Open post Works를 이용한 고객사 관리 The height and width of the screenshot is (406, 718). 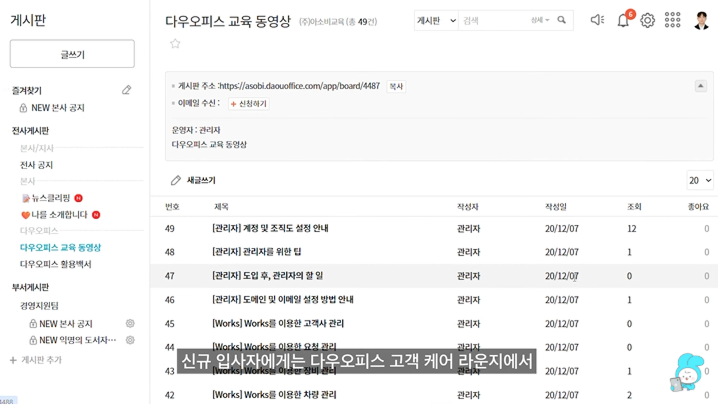tap(278, 323)
